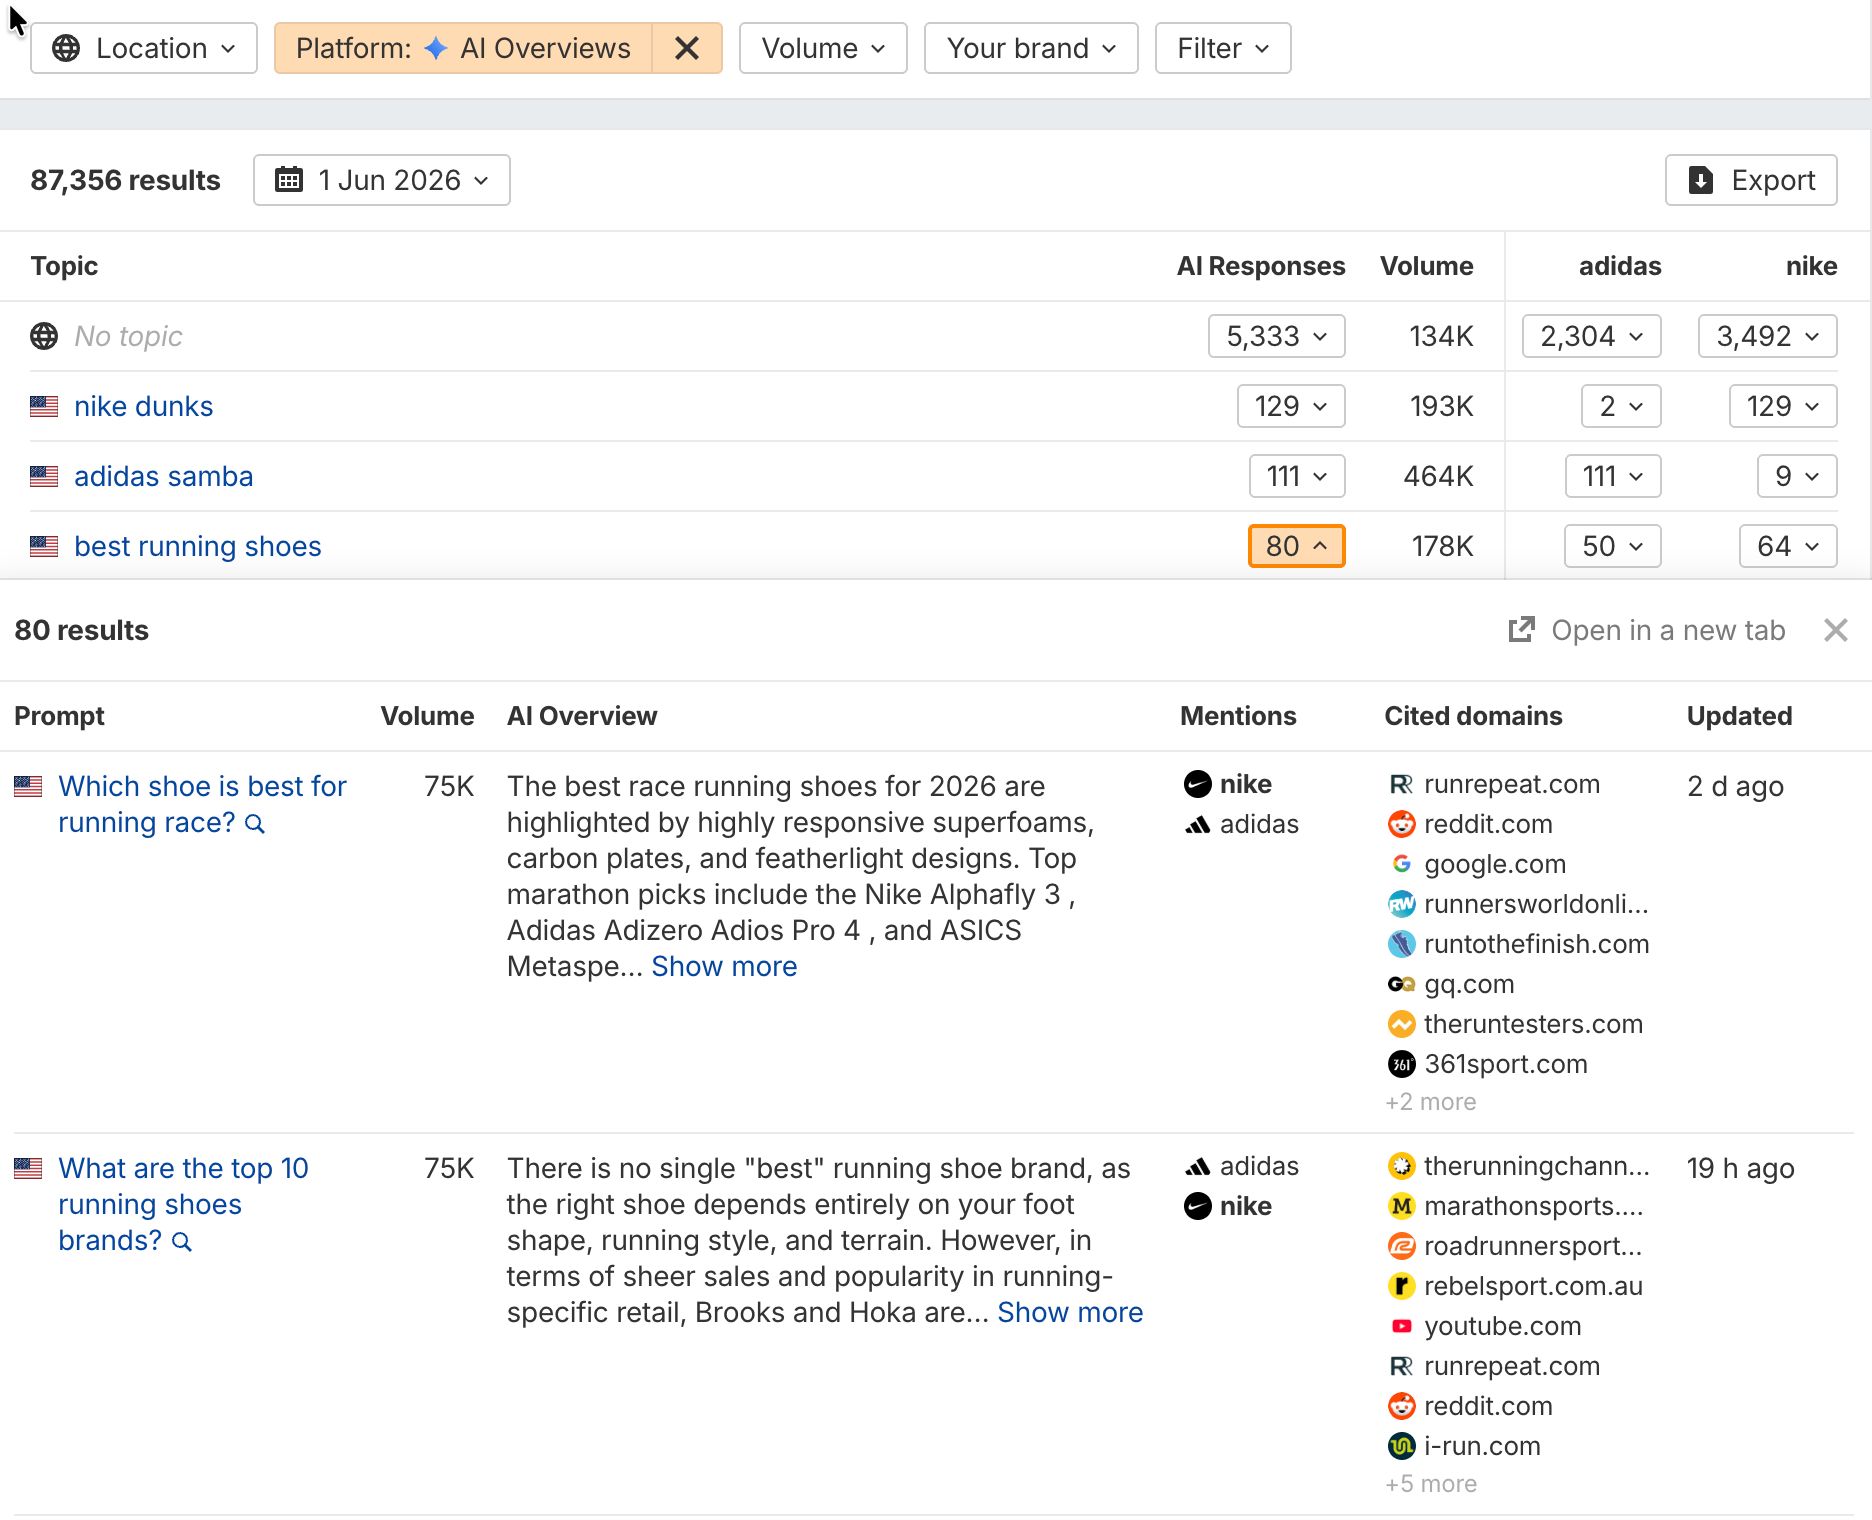Collapse the 80 AI Responses for best running shoes

(1297, 546)
